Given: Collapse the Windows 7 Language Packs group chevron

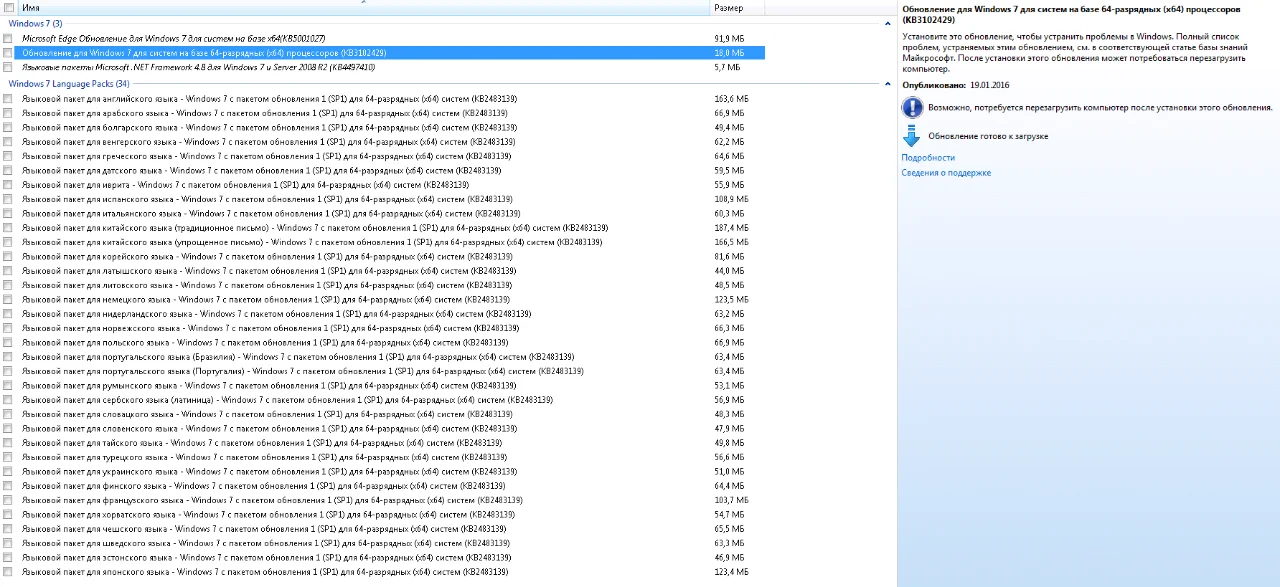Looking at the screenshot, I should pos(887,84).
